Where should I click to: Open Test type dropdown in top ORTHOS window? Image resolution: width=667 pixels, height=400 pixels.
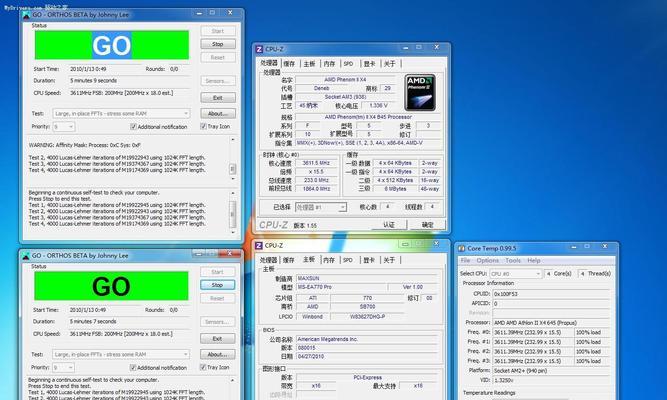click(x=121, y=114)
